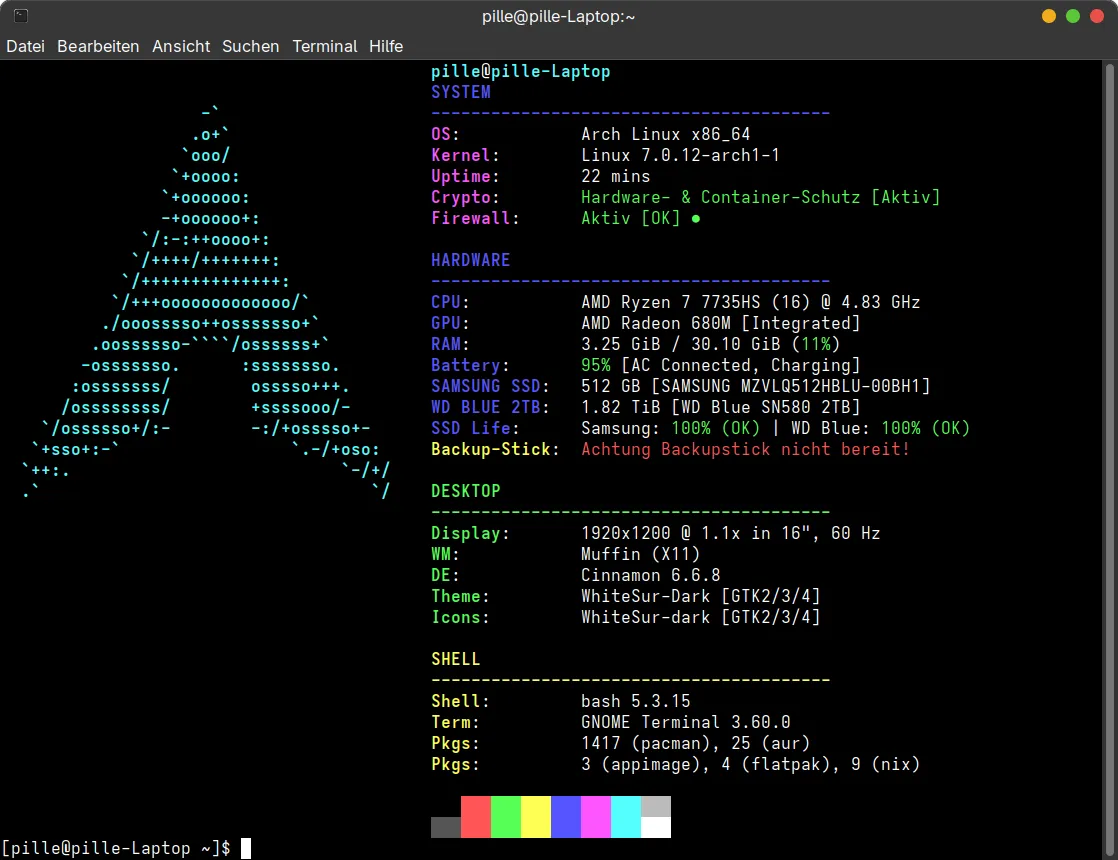
Task: Click the blue color block
Action: 565,817
